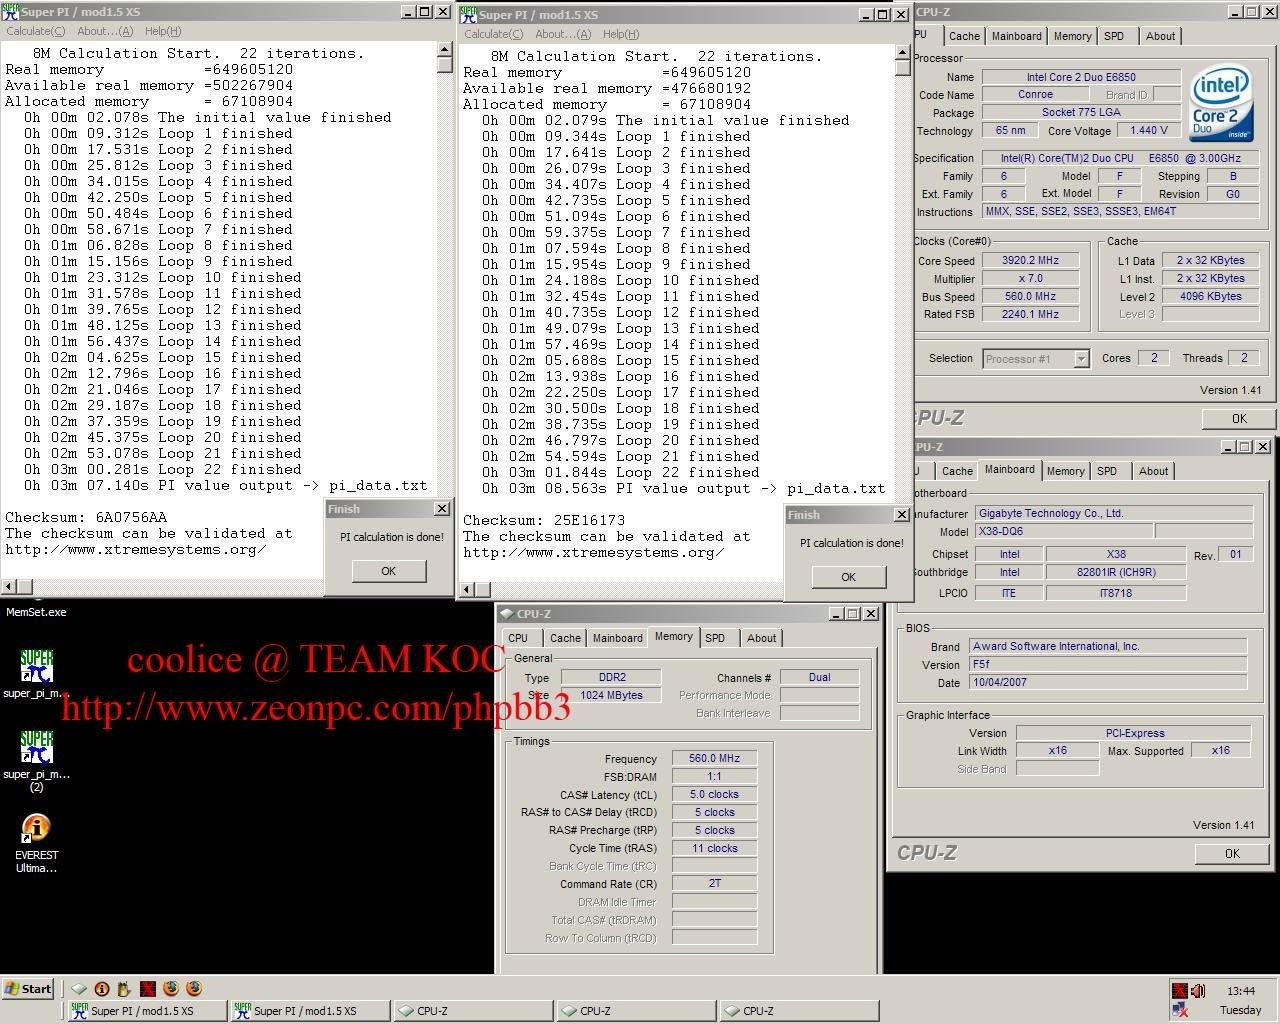This screenshot has width=1280, height=1024.
Task: Switch to Cache tab in top CPU-Z window
Action: coord(964,36)
